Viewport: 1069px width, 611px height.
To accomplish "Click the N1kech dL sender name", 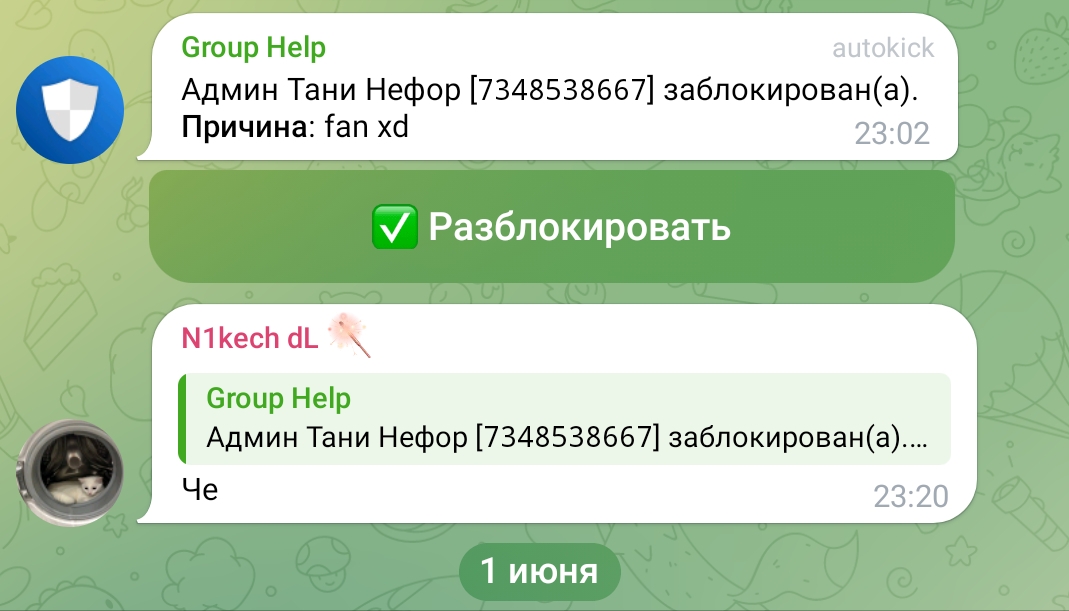I will (x=250, y=338).
